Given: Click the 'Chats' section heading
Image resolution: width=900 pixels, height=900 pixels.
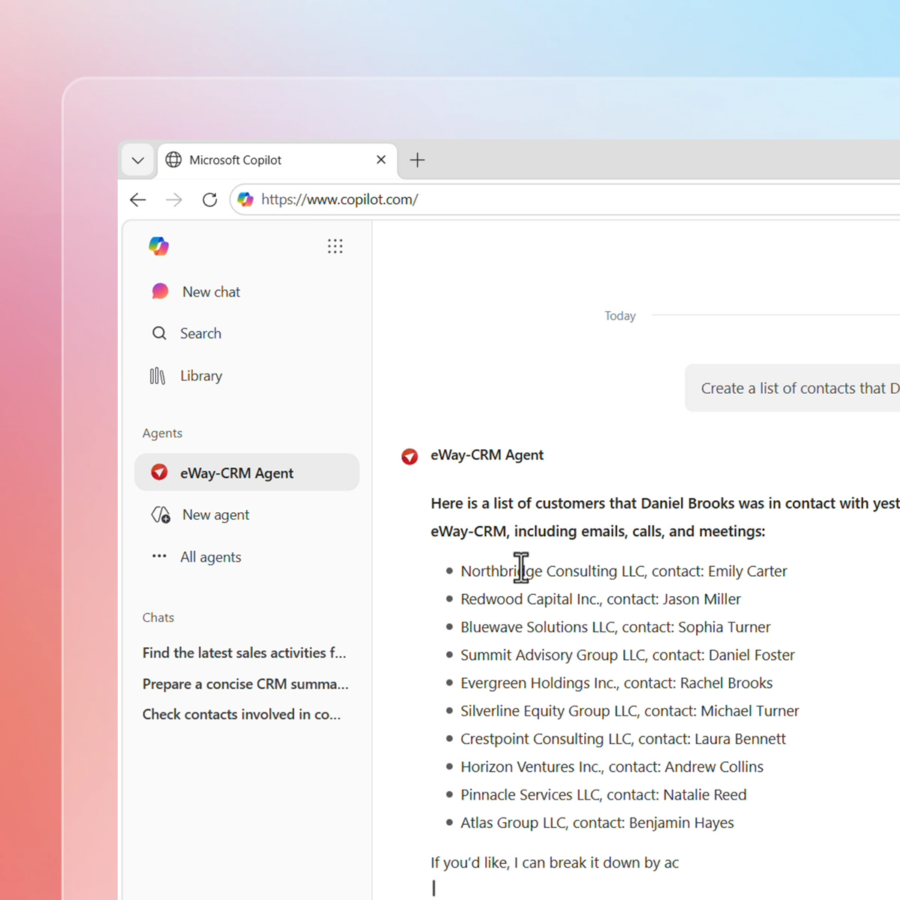Looking at the screenshot, I should [158, 618].
